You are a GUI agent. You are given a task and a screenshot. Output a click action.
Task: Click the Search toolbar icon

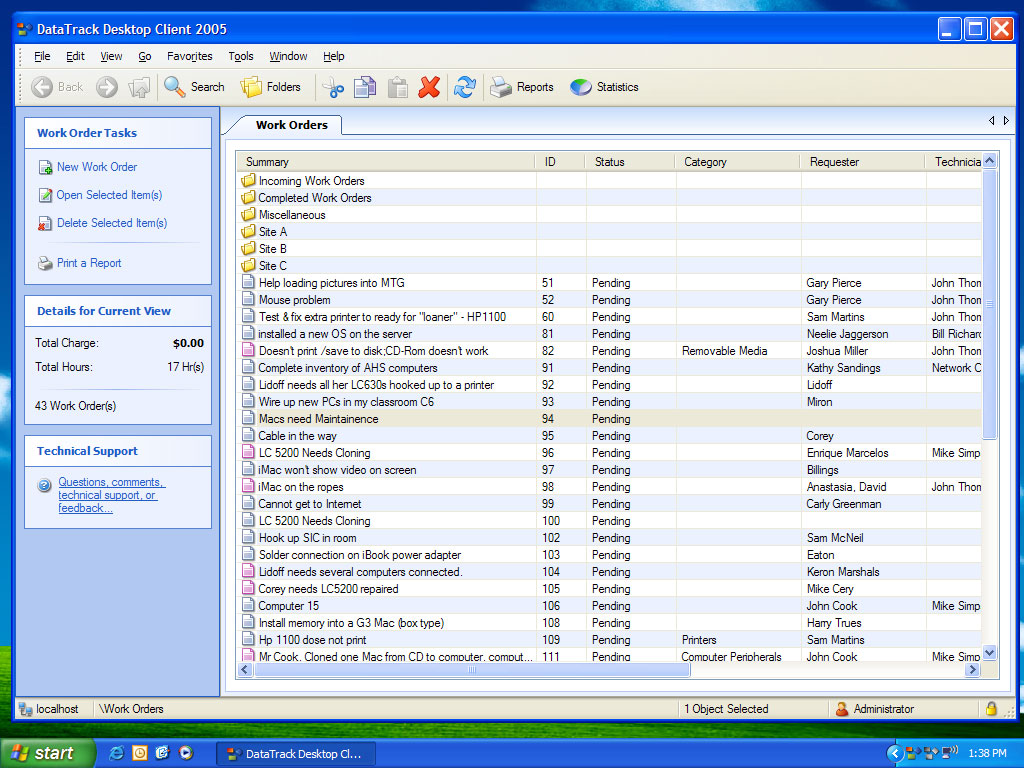click(x=195, y=87)
